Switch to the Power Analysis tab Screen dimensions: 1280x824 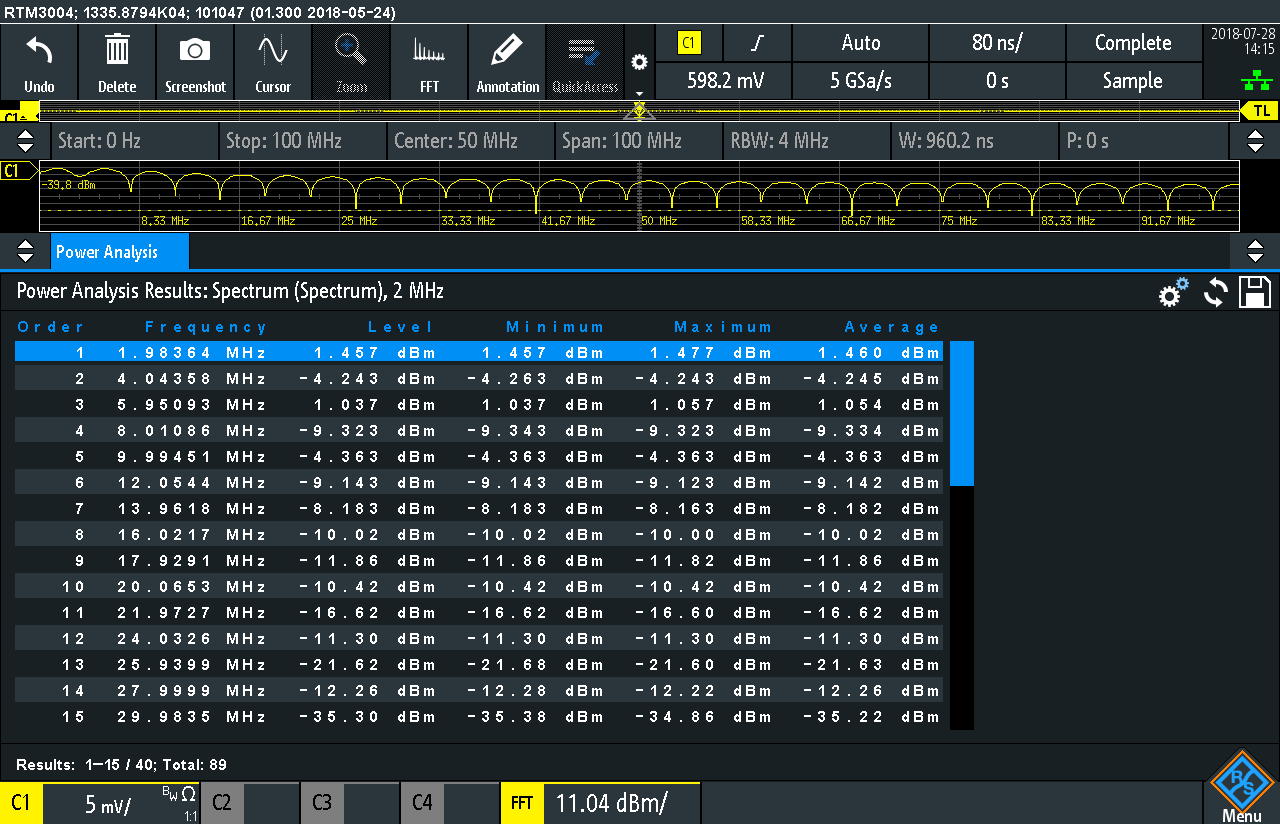coord(119,252)
